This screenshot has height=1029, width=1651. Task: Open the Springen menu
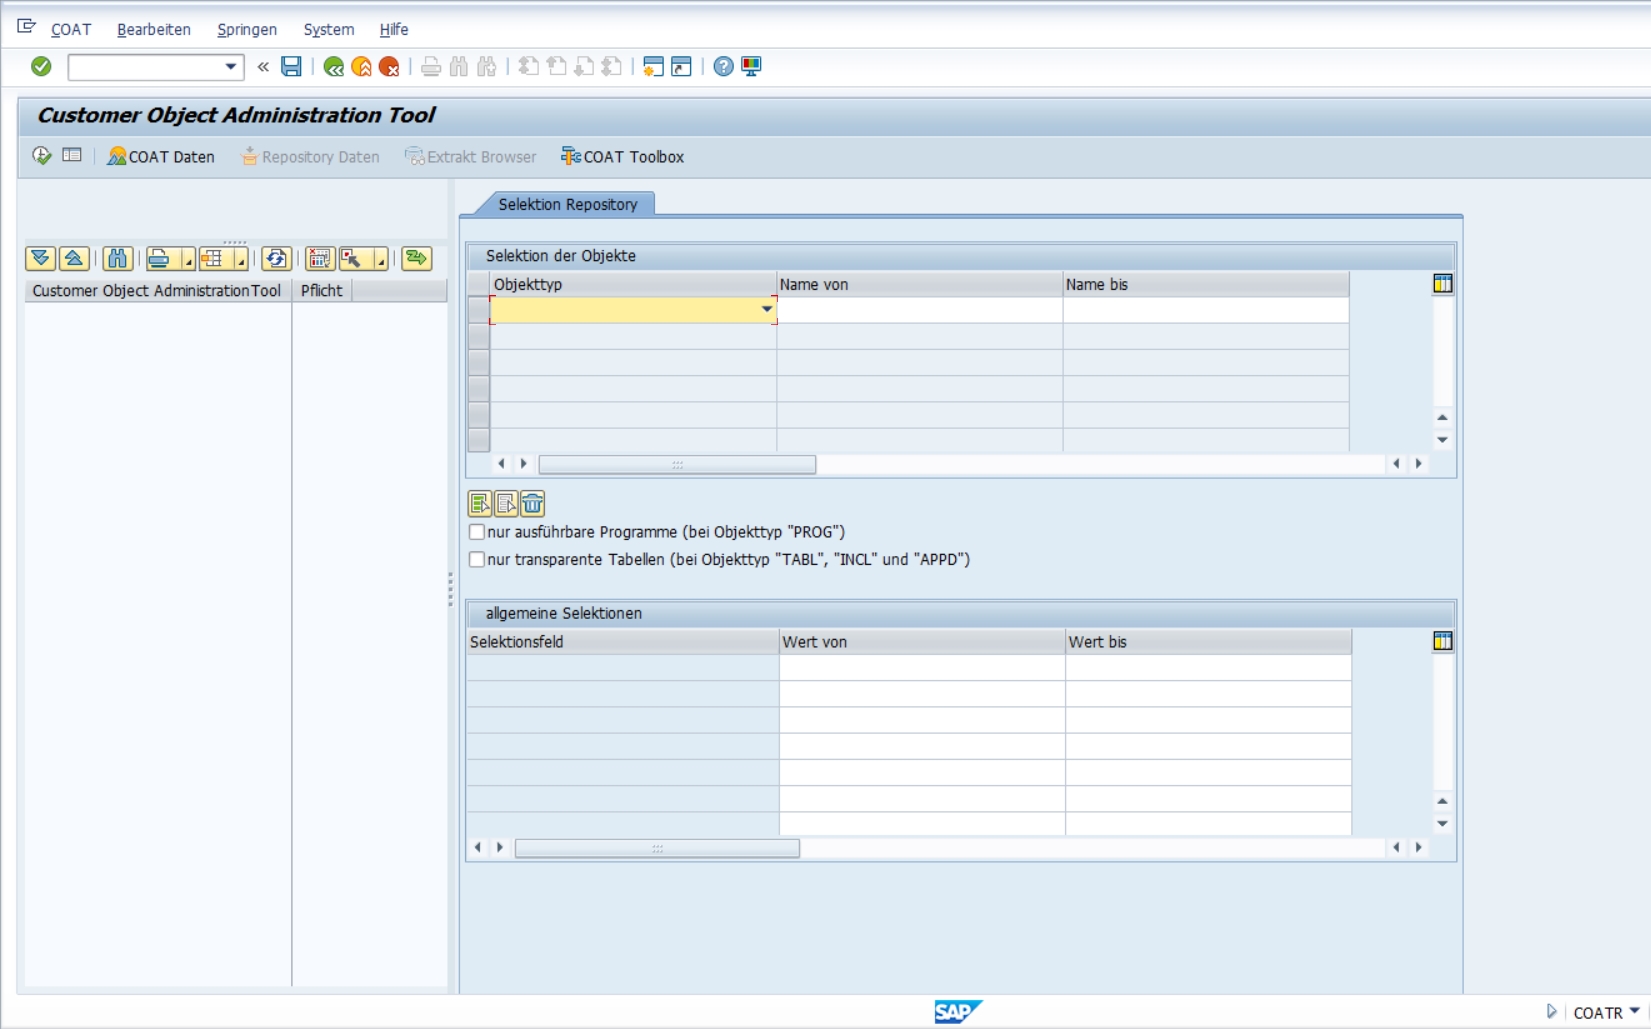(x=247, y=30)
